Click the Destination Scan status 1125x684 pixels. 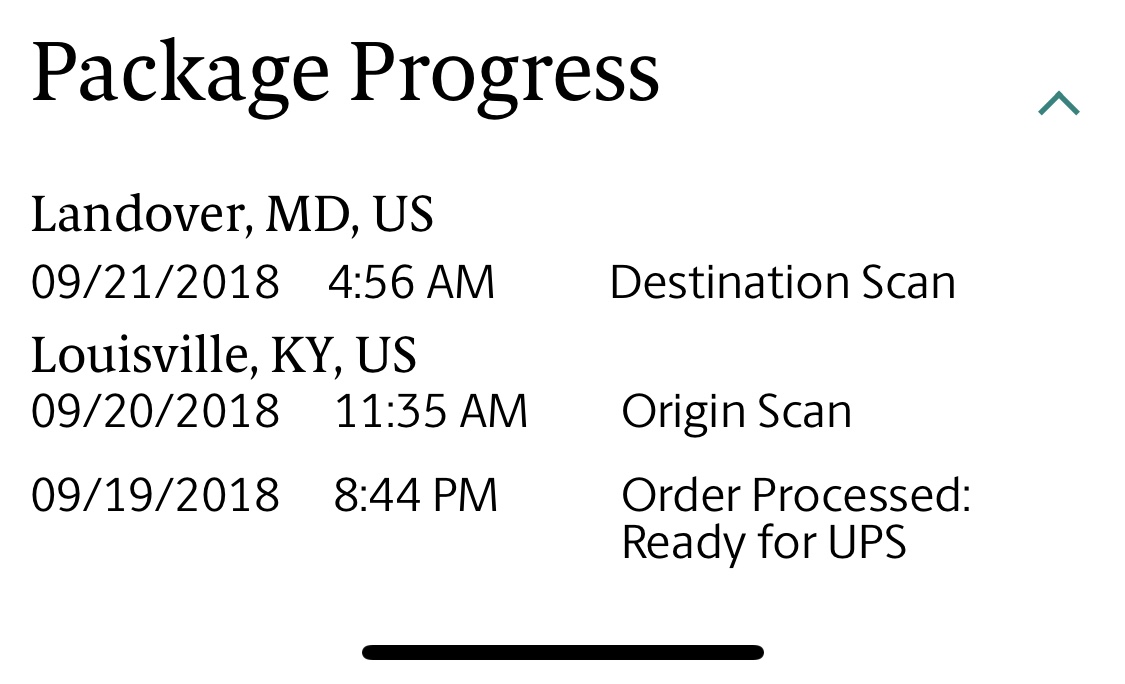(782, 283)
